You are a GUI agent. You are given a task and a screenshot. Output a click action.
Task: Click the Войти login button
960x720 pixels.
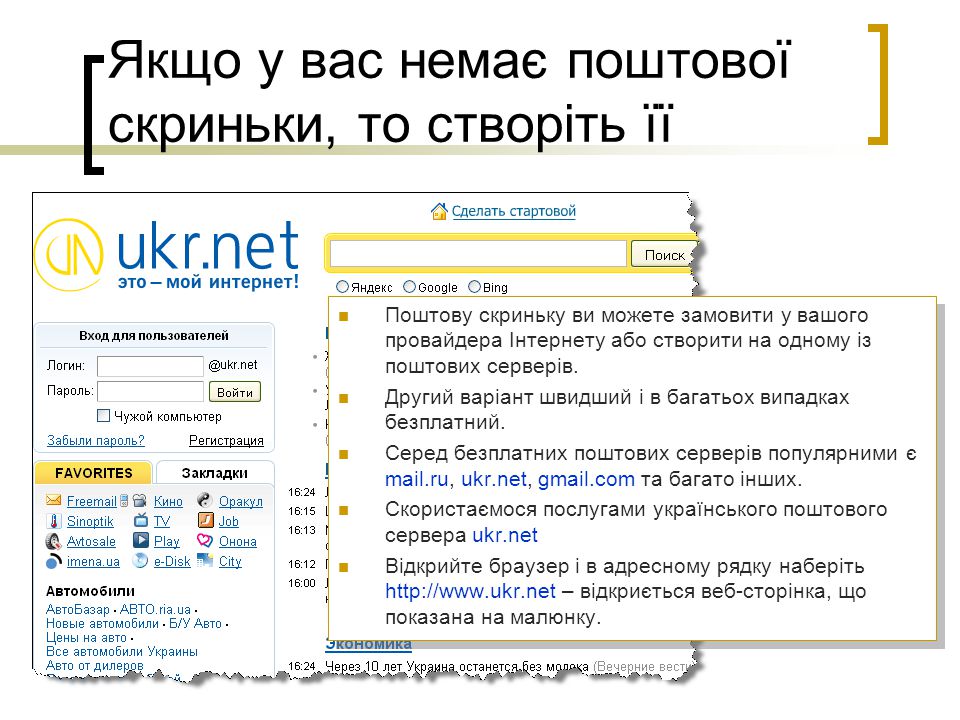coord(234,392)
